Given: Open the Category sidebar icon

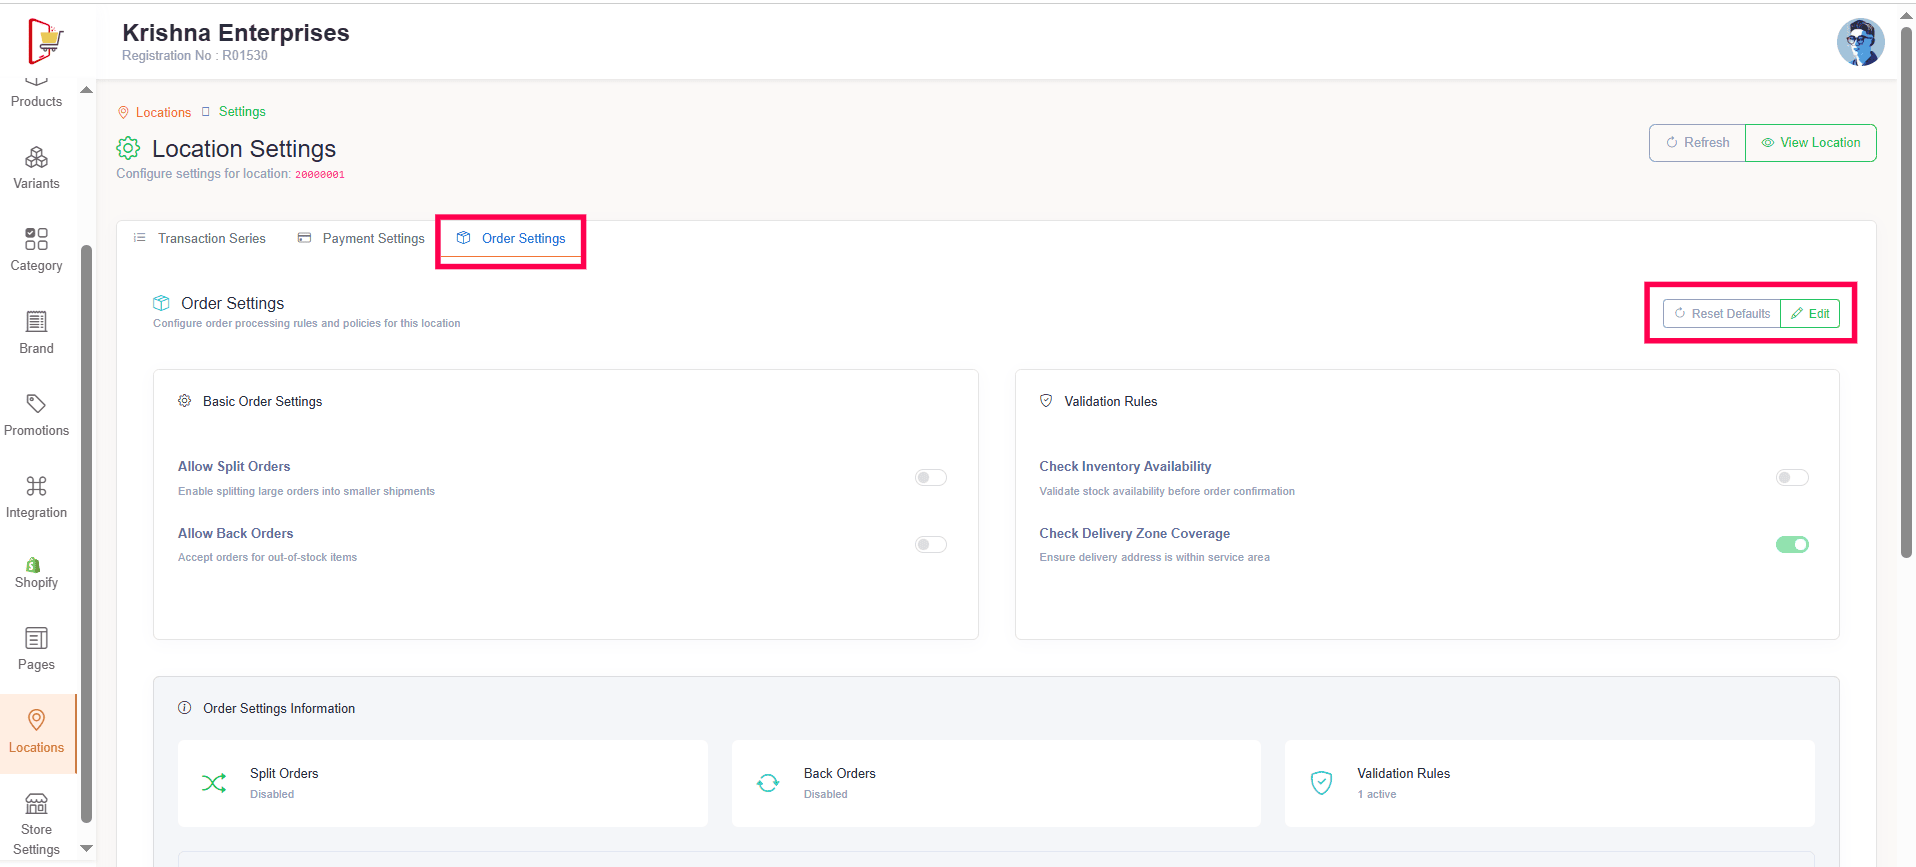Looking at the screenshot, I should click(36, 250).
